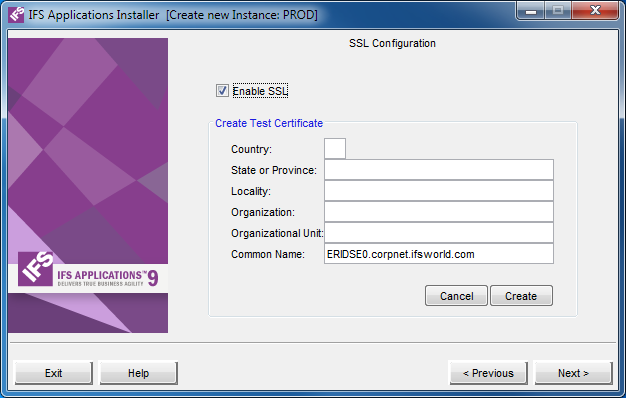Focus the Country input field
The image size is (626, 398).
335,149
